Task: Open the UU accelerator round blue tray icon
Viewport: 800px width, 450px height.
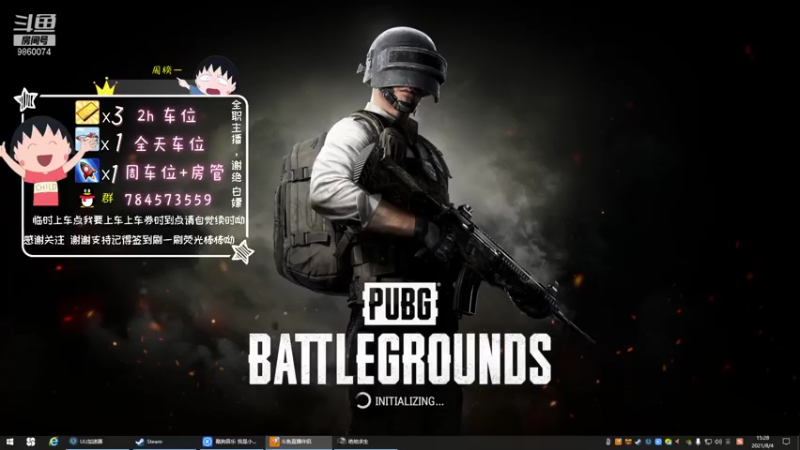Action: pyautogui.click(x=648, y=442)
